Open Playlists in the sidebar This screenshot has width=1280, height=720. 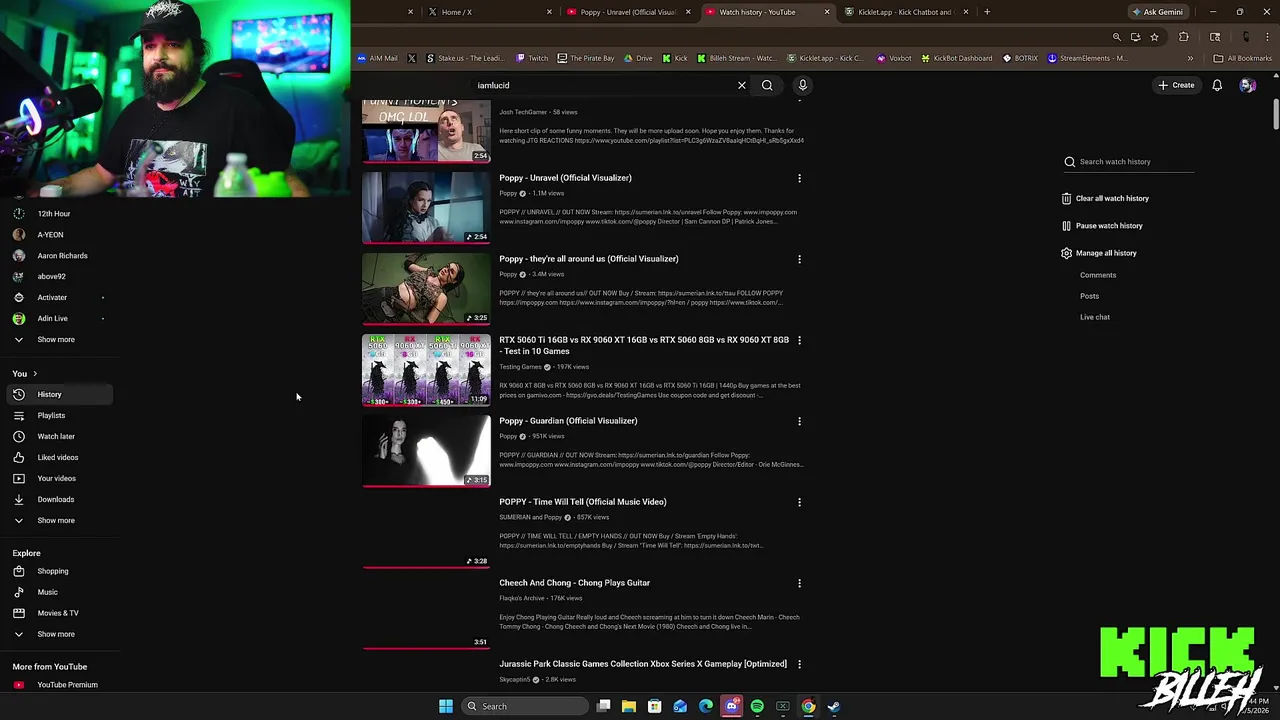tap(58, 415)
